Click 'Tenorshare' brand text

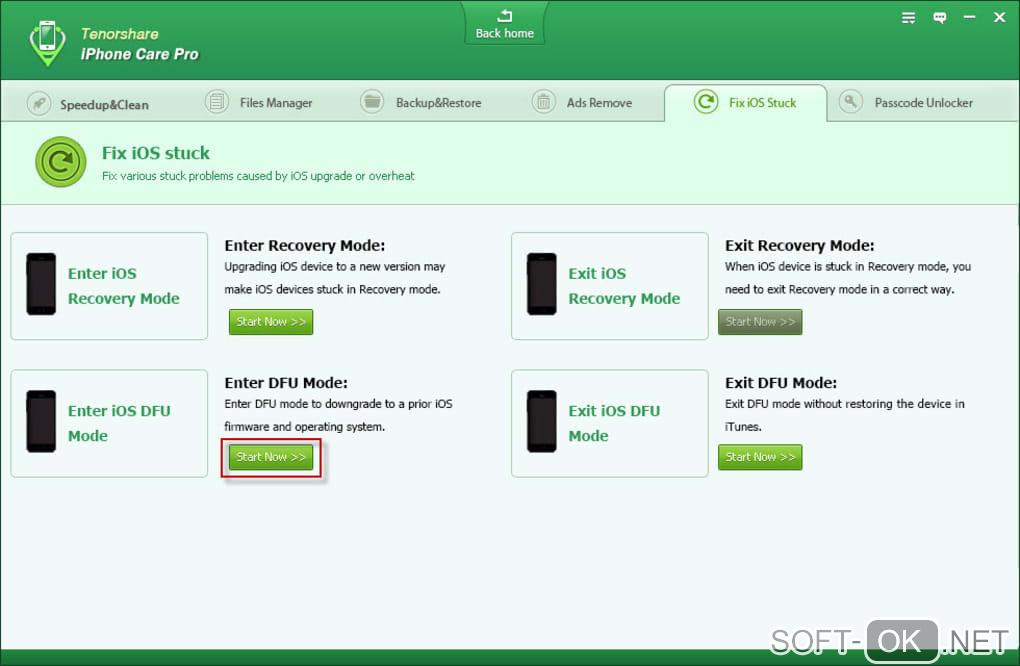(x=120, y=34)
